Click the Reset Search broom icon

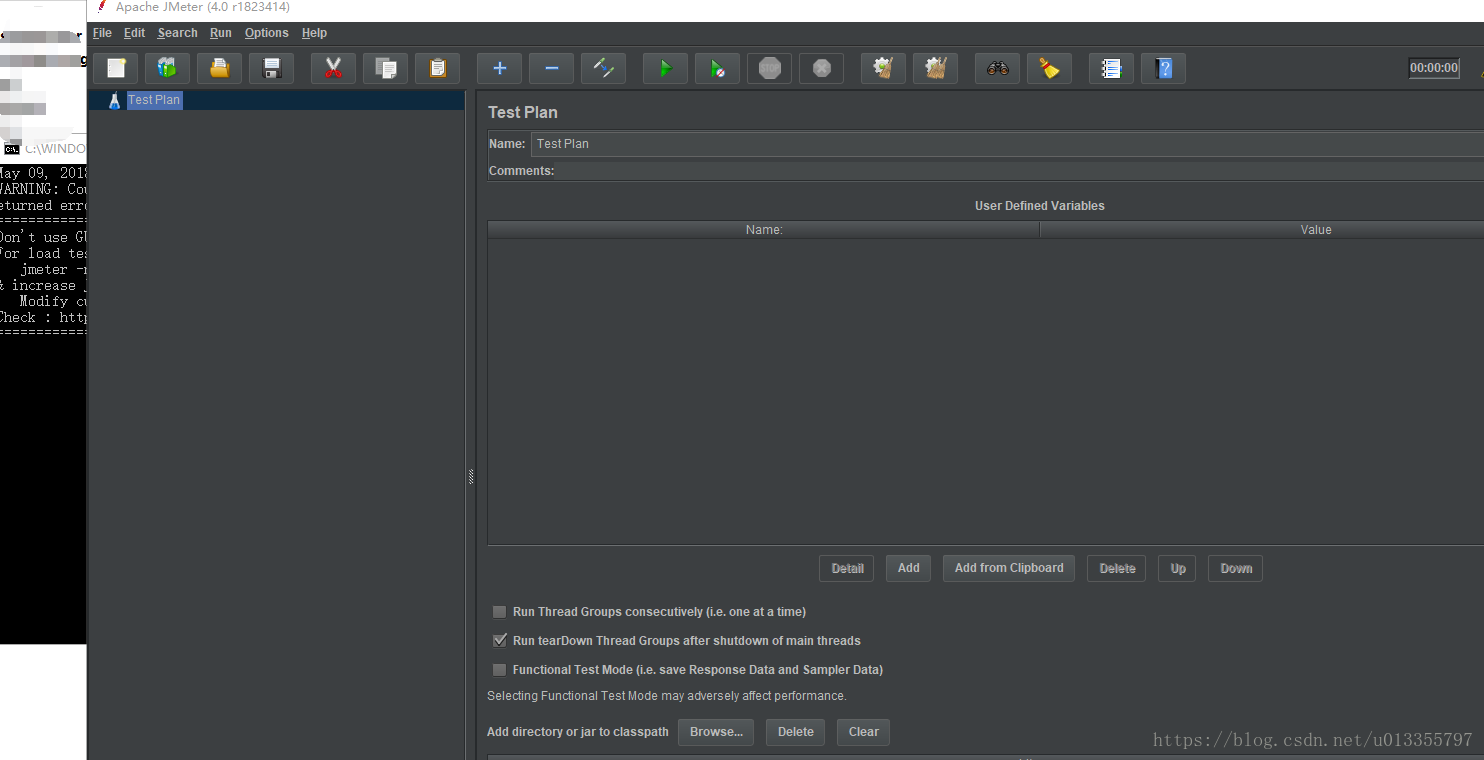tap(1049, 68)
